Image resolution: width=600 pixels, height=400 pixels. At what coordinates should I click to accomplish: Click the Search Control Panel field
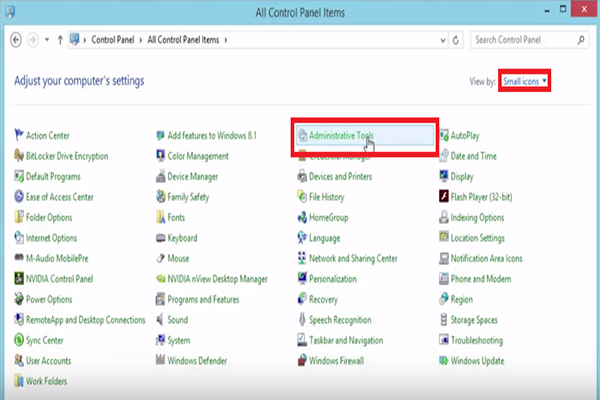(530, 40)
